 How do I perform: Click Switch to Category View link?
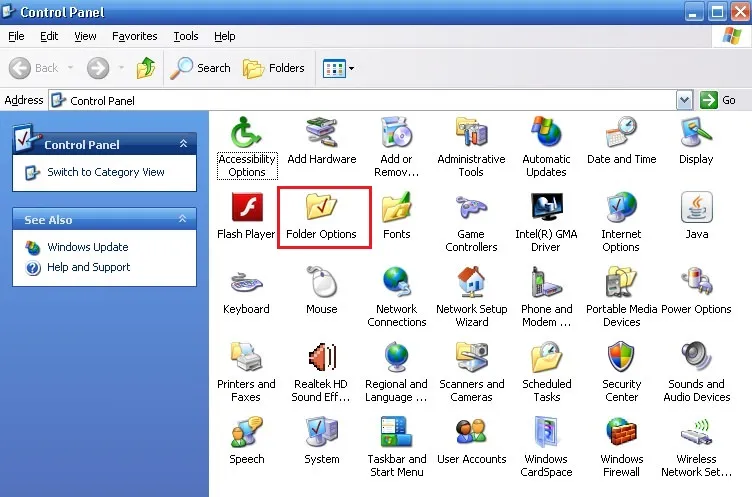click(x=106, y=172)
